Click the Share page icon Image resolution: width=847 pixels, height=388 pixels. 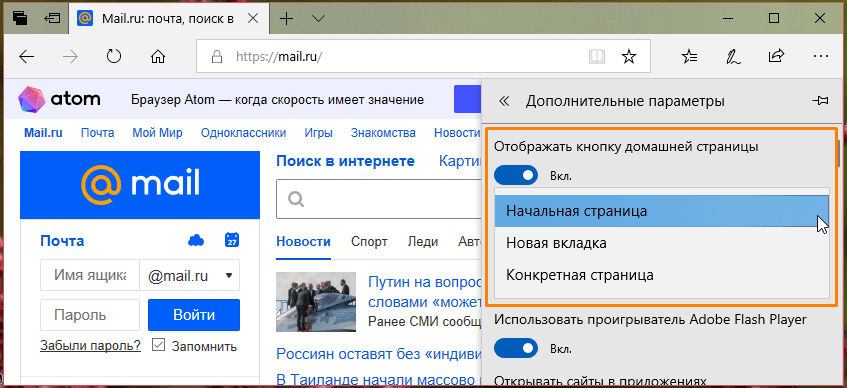(776, 56)
